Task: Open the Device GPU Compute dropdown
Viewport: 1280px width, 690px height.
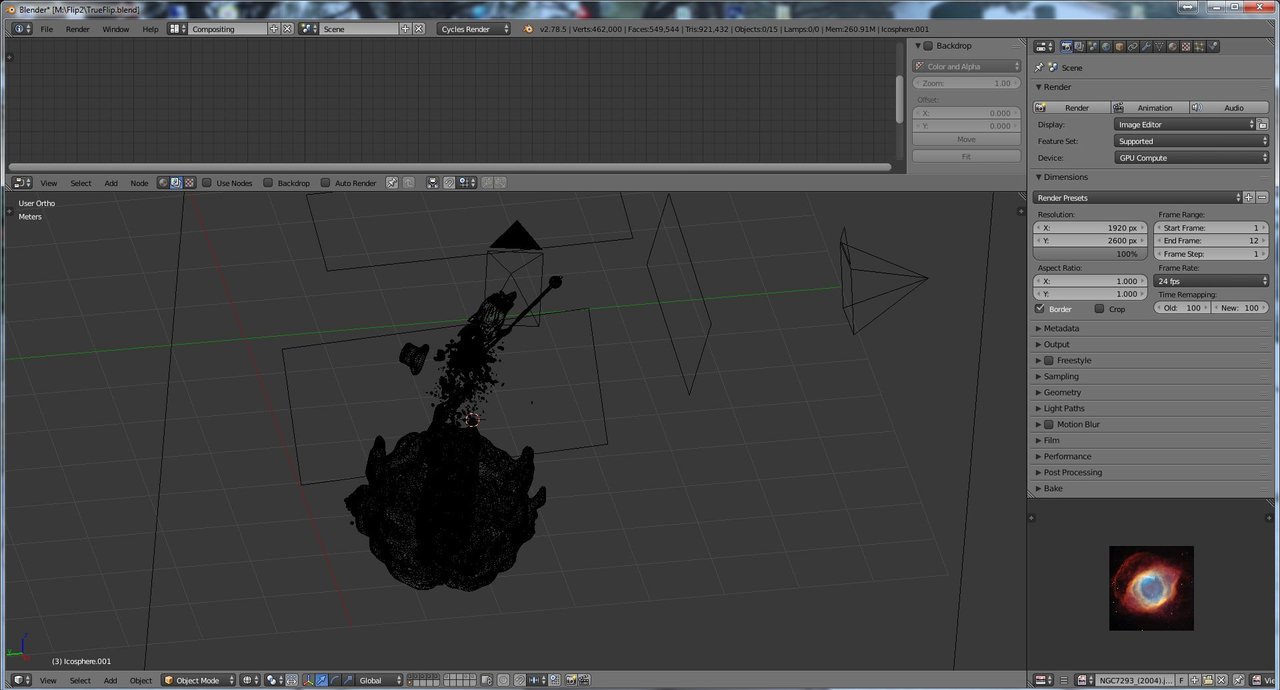Action: pyautogui.click(x=1192, y=158)
